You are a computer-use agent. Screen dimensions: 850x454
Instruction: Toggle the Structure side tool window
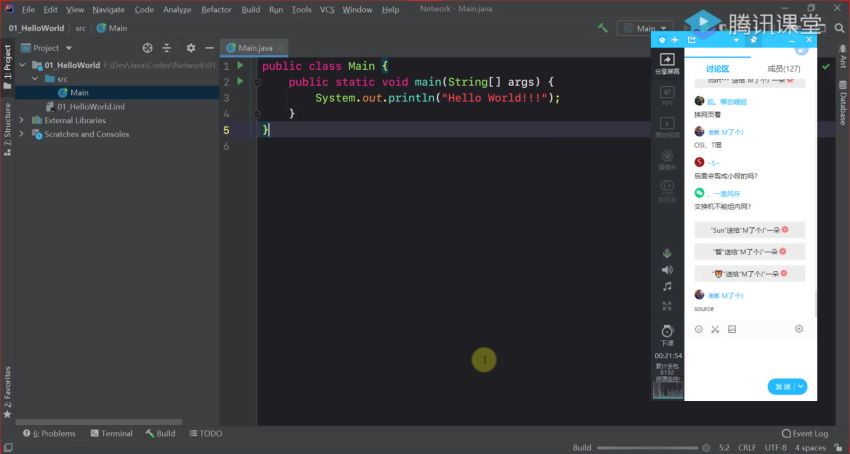pos(8,129)
